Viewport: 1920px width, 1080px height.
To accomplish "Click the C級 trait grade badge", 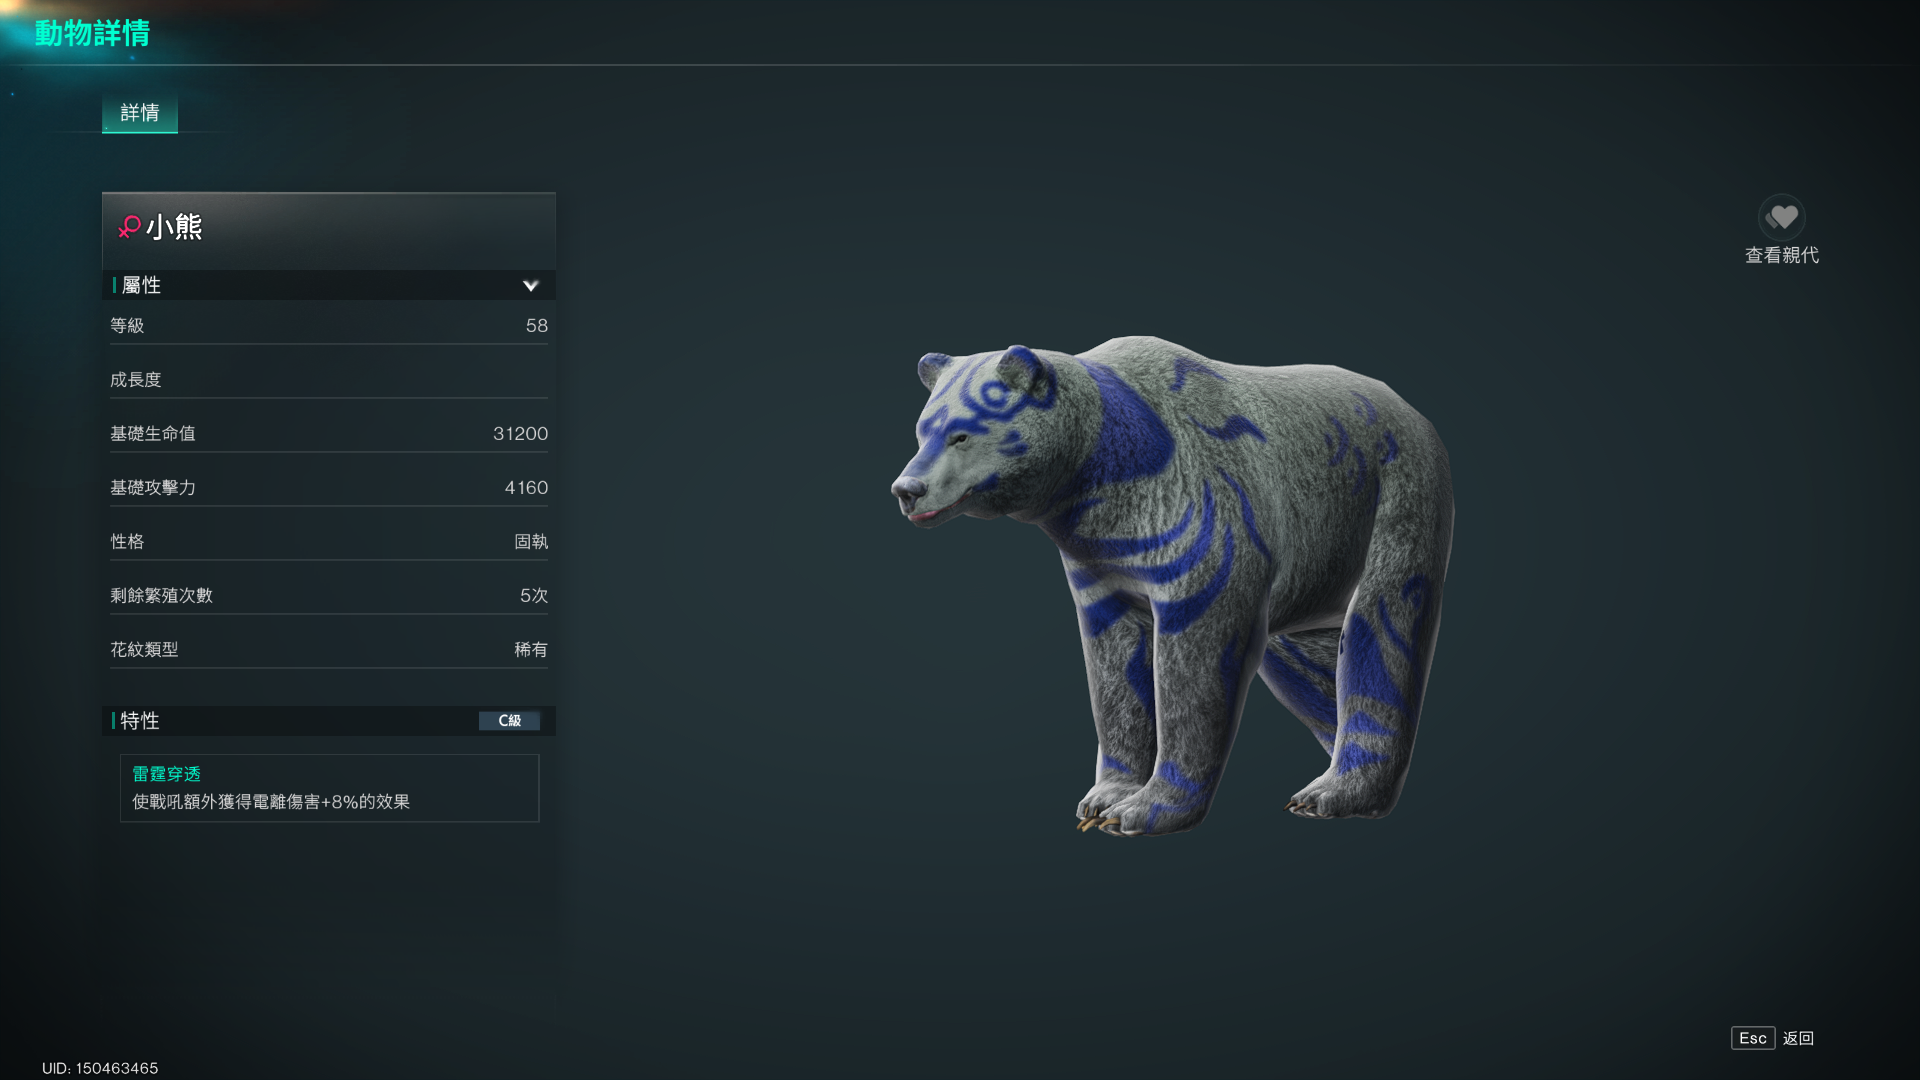I will (x=509, y=721).
